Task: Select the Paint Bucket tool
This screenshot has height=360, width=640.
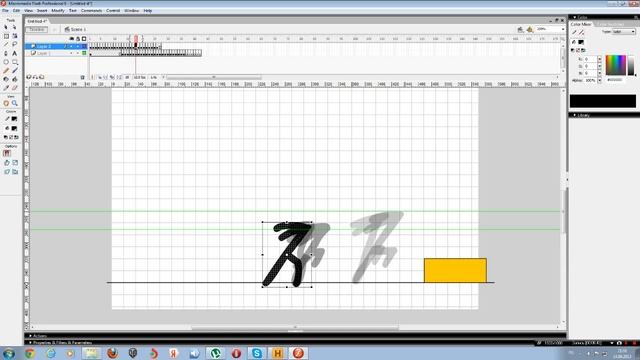Action: 15,79
